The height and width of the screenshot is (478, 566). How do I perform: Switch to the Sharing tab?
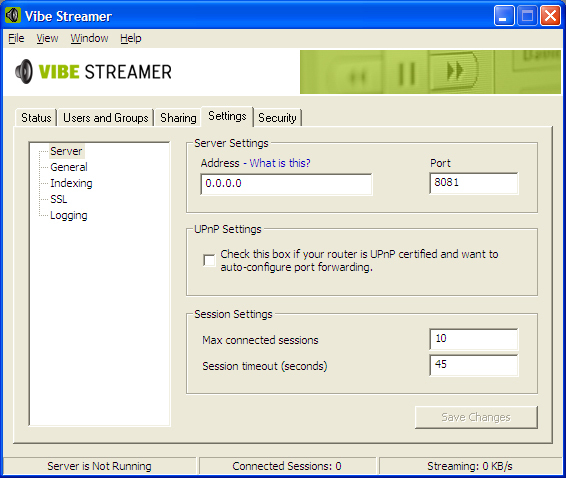[x=178, y=118]
